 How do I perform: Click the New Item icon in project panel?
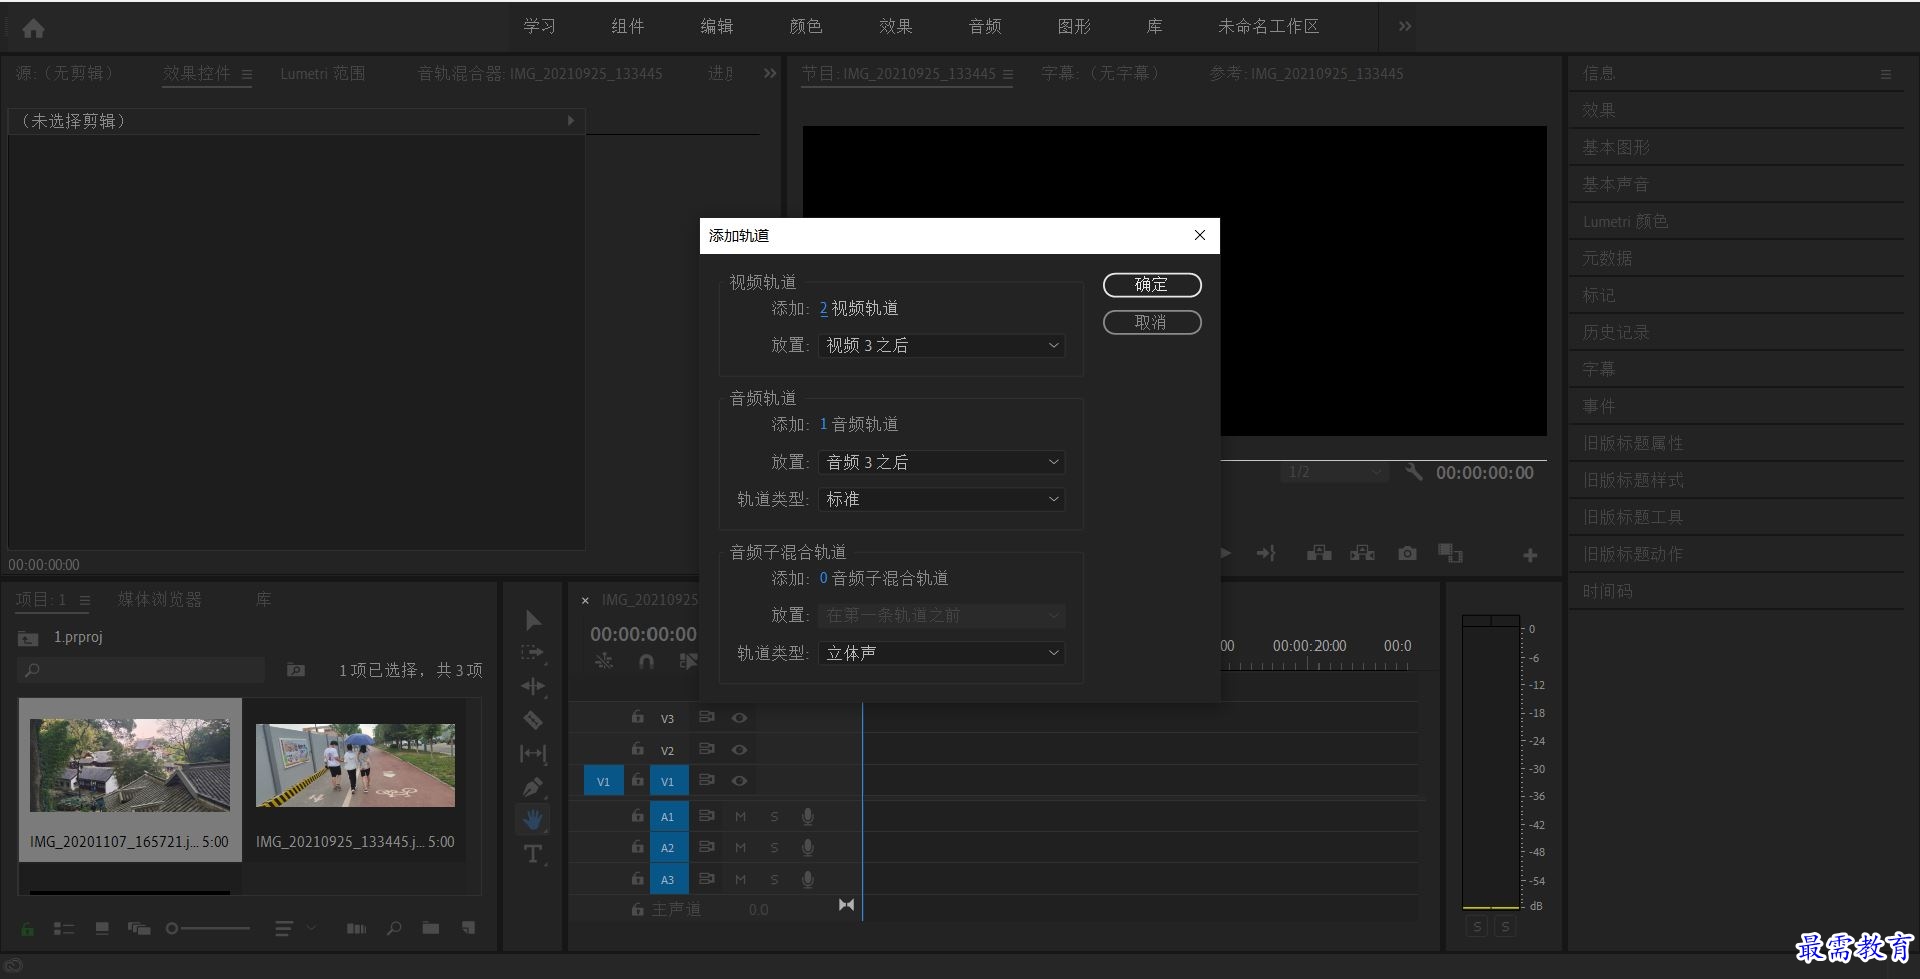(x=468, y=929)
